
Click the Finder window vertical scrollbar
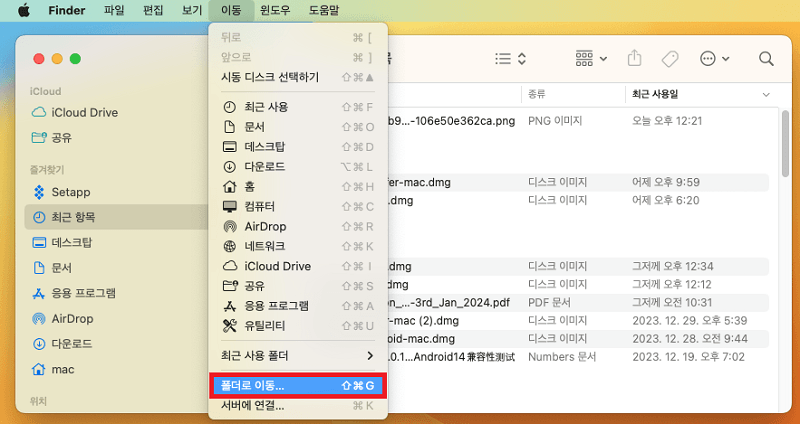click(x=786, y=144)
